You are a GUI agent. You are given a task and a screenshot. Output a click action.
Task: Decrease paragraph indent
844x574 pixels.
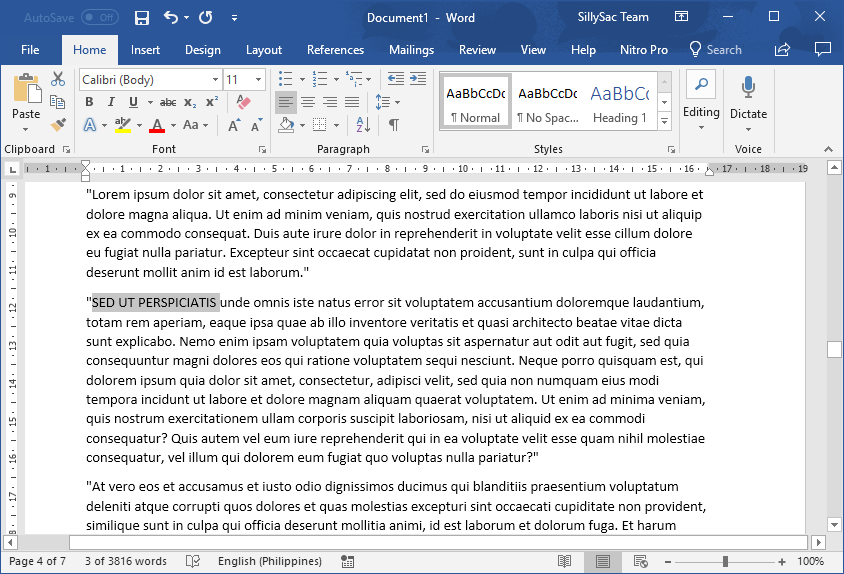tap(396, 79)
